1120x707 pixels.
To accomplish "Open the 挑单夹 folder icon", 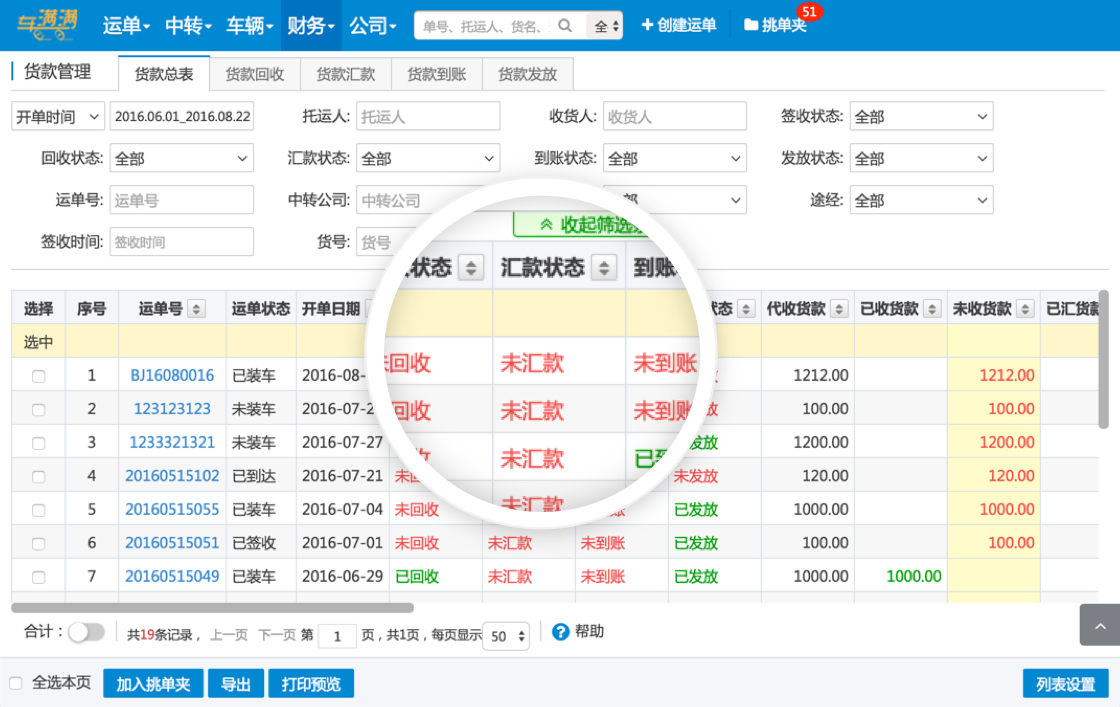I will coord(751,25).
